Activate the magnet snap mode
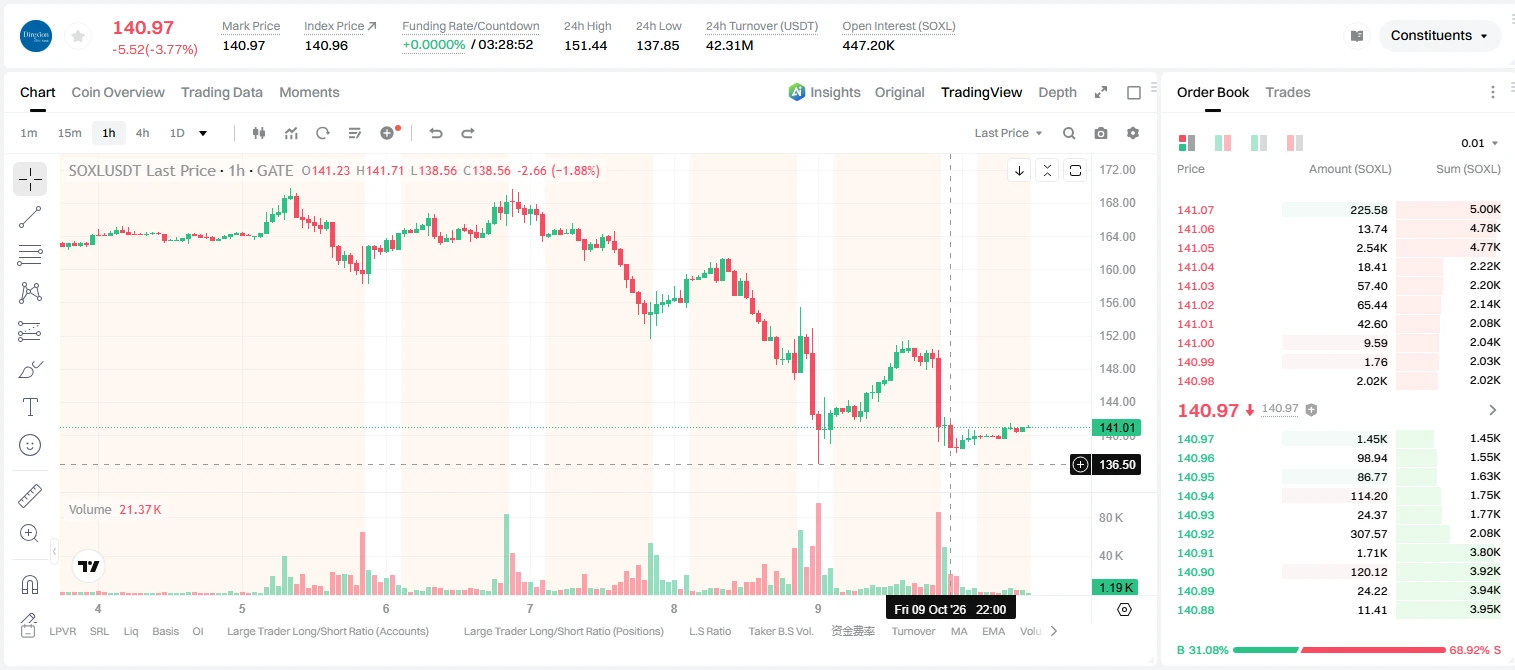This screenshot has width=1515, height=670. pos(30,584)
